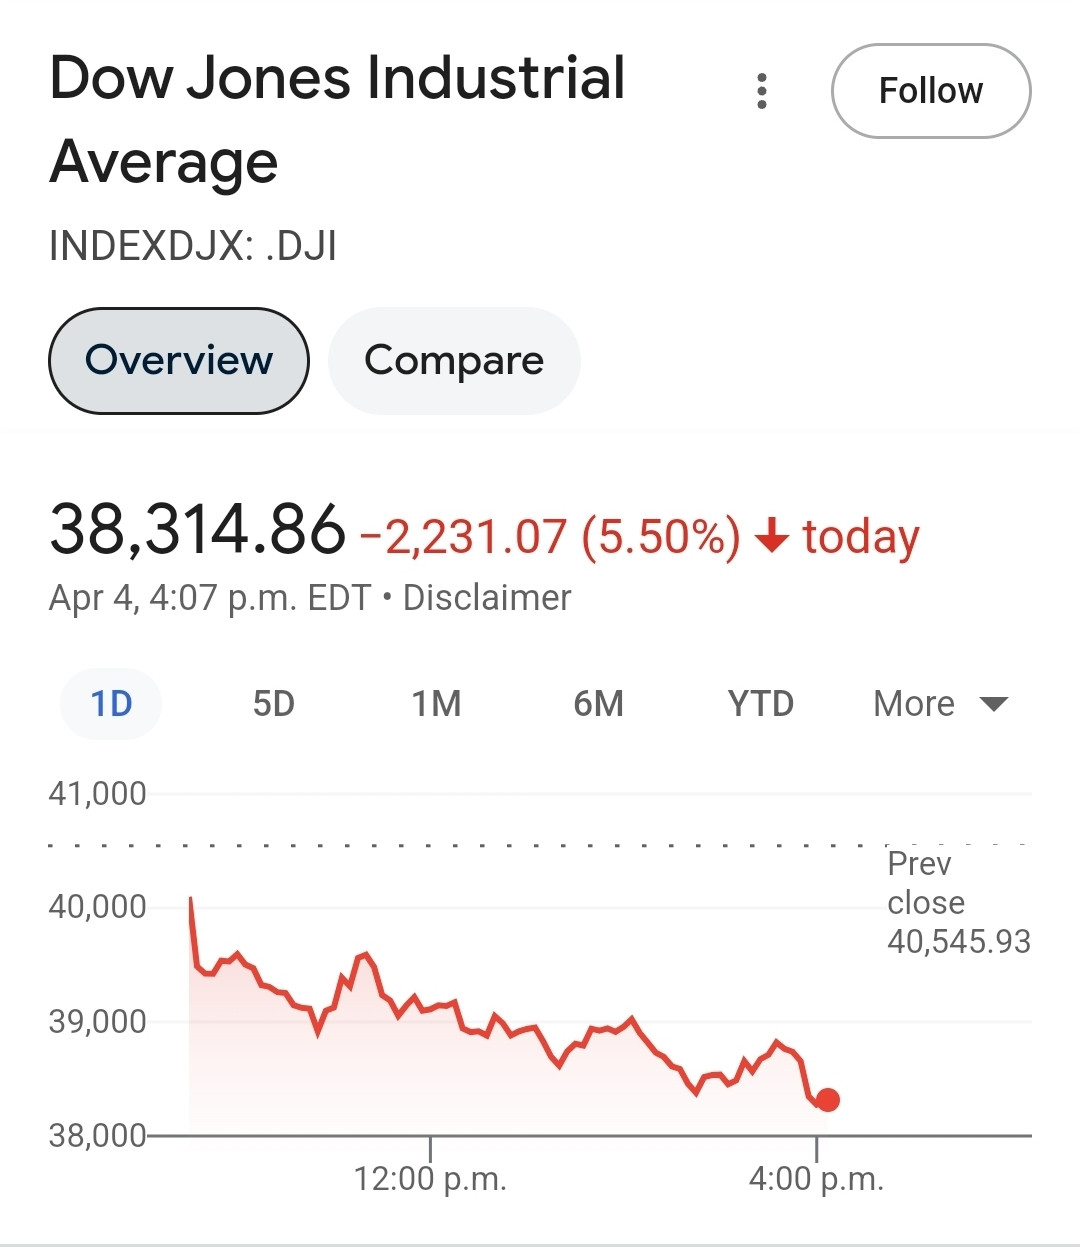Expand the More time ranges dropdown
This screenshot has height=1247, width=1080.
(x=941, y=704)
